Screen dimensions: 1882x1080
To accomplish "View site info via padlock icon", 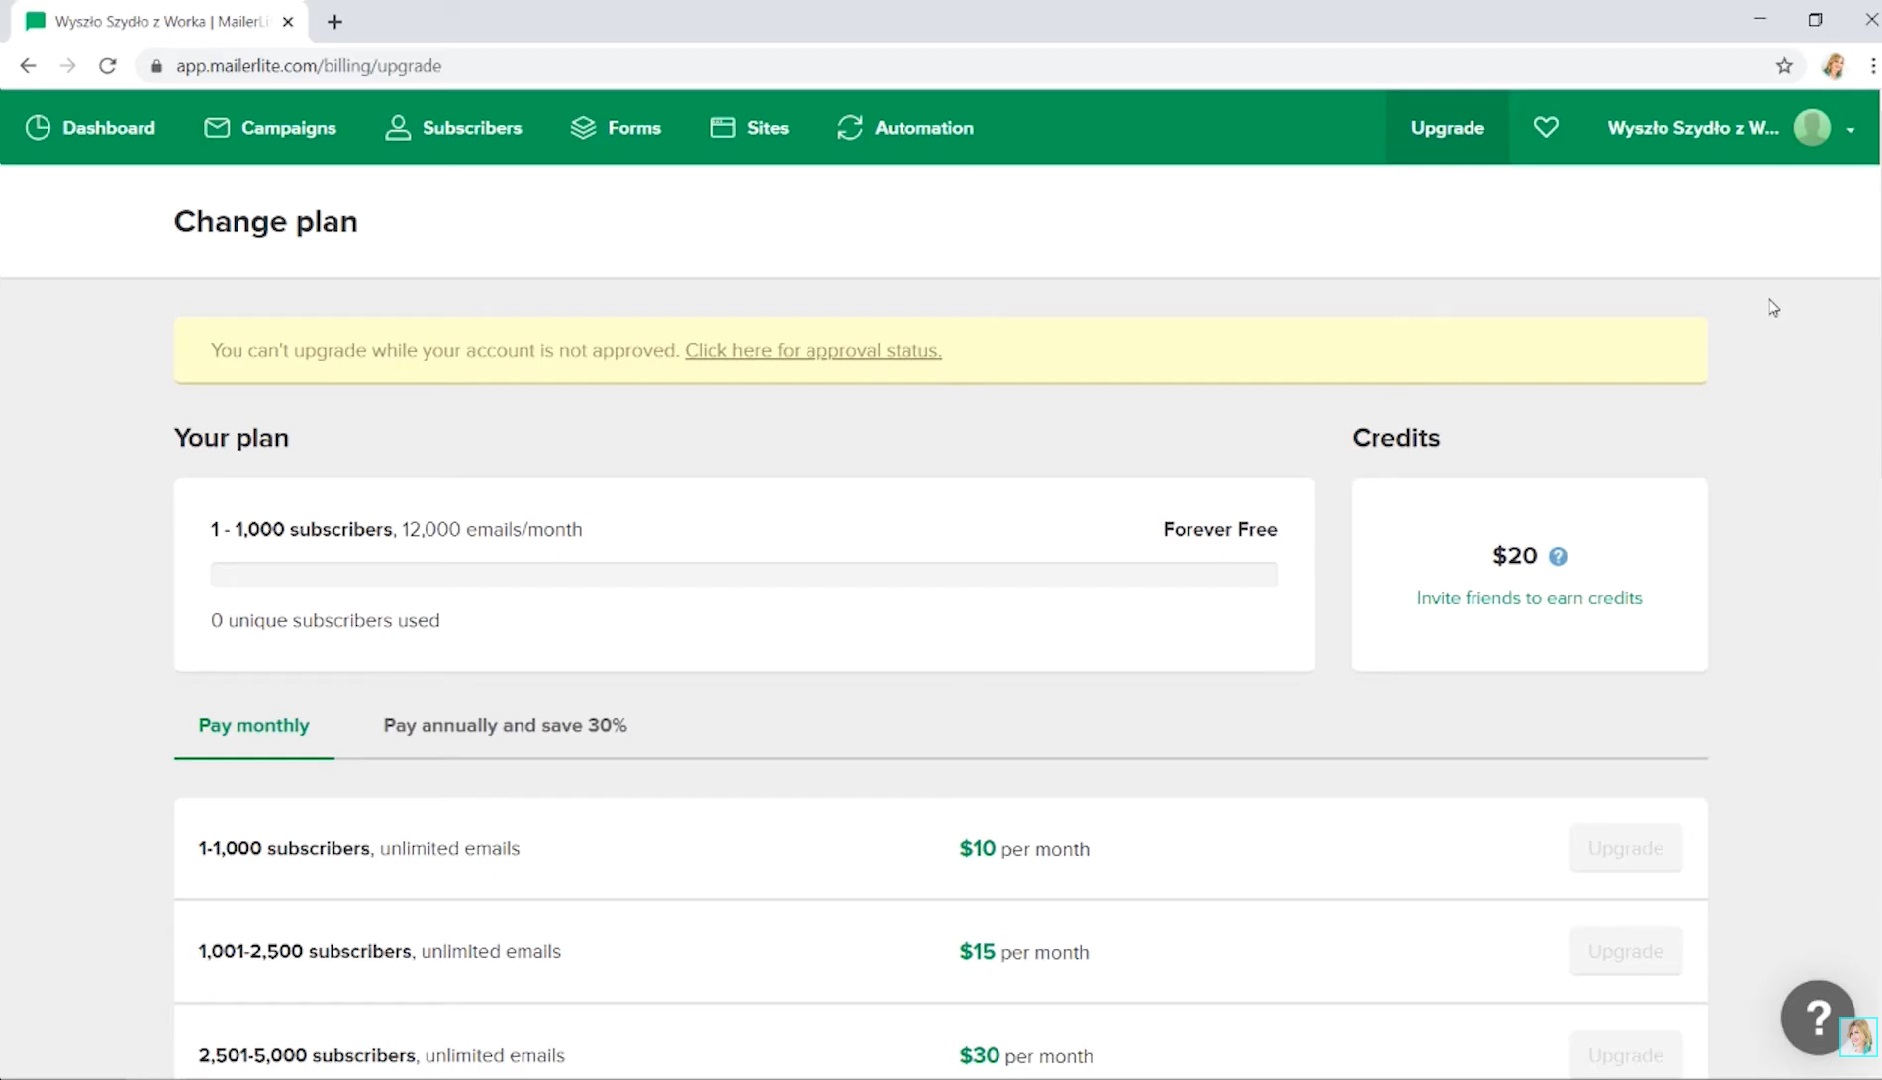I will (156, 66).
